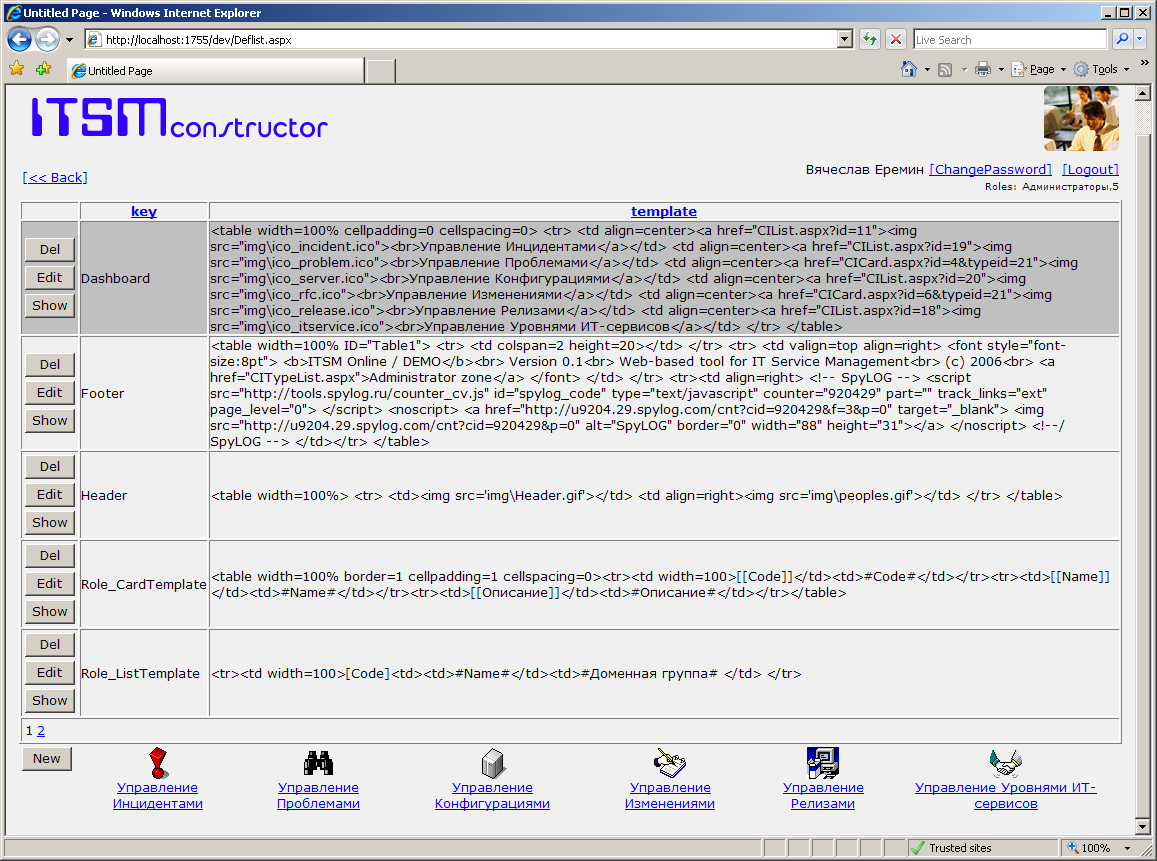
Task: Open the Tools menu
Action: click(x=1101, y=69)
